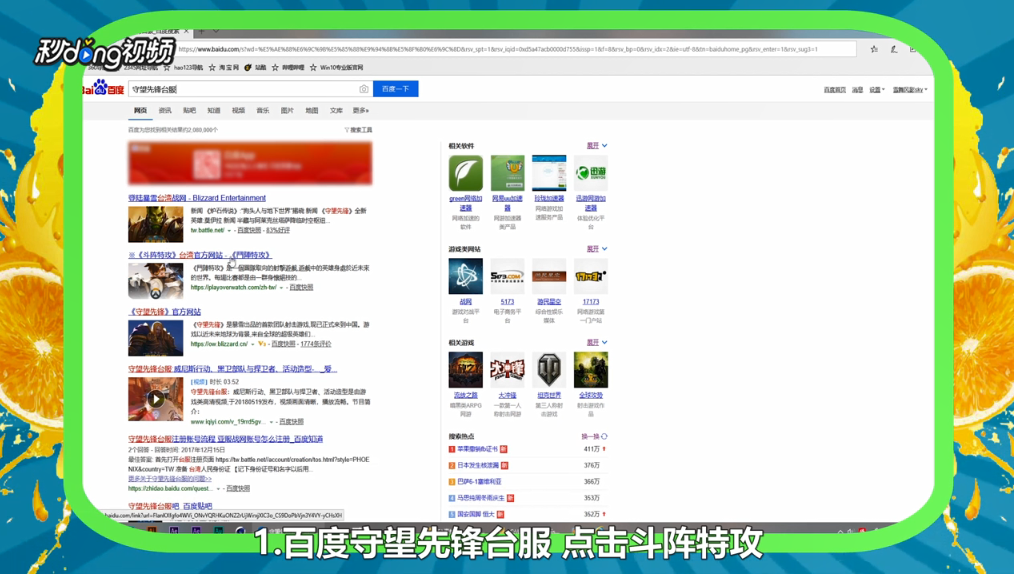Open 《斗阵特攻》台湾官方网站 result link
The width and height of the screenshot is (1014, 574).
click(199, 255)
